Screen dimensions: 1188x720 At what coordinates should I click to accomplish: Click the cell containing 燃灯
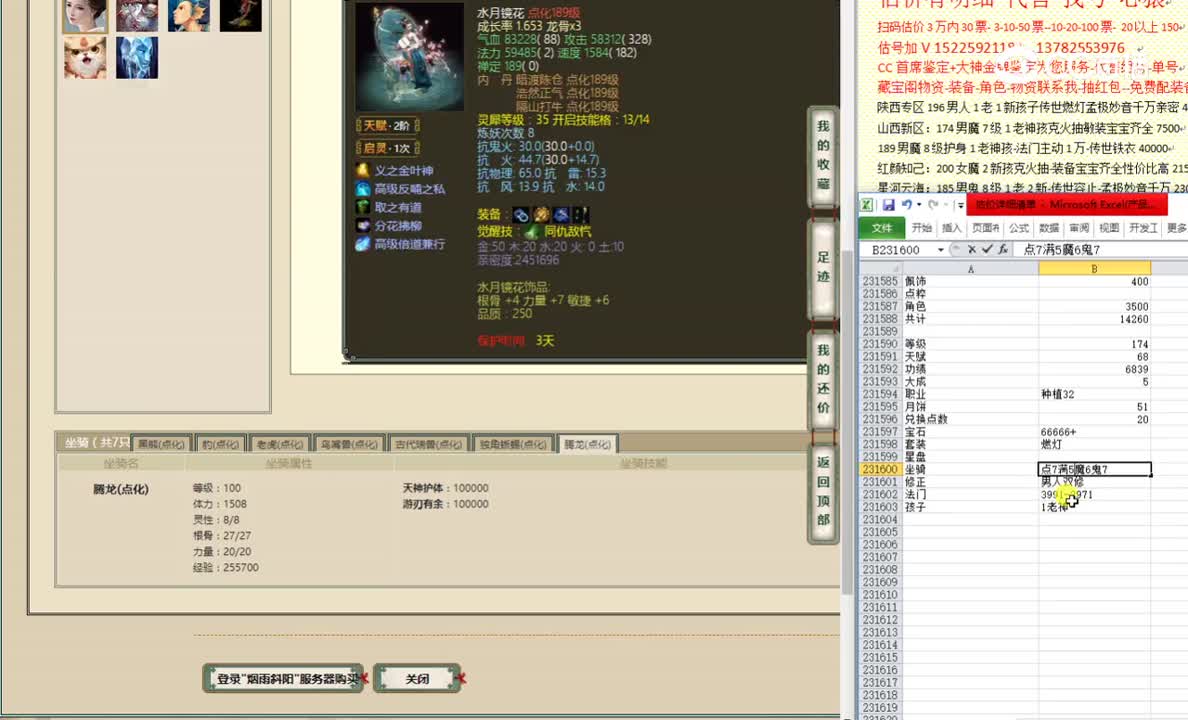coord(1094,444)
